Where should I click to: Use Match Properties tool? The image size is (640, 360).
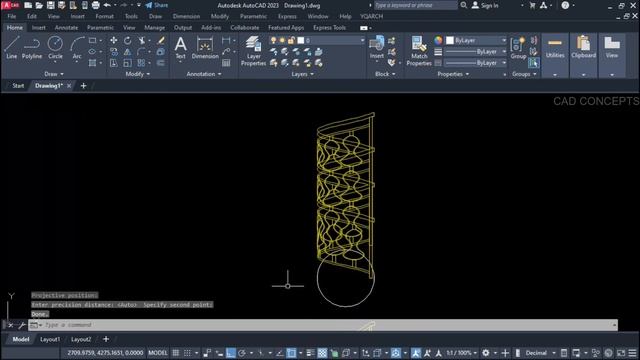coord(419,51)
